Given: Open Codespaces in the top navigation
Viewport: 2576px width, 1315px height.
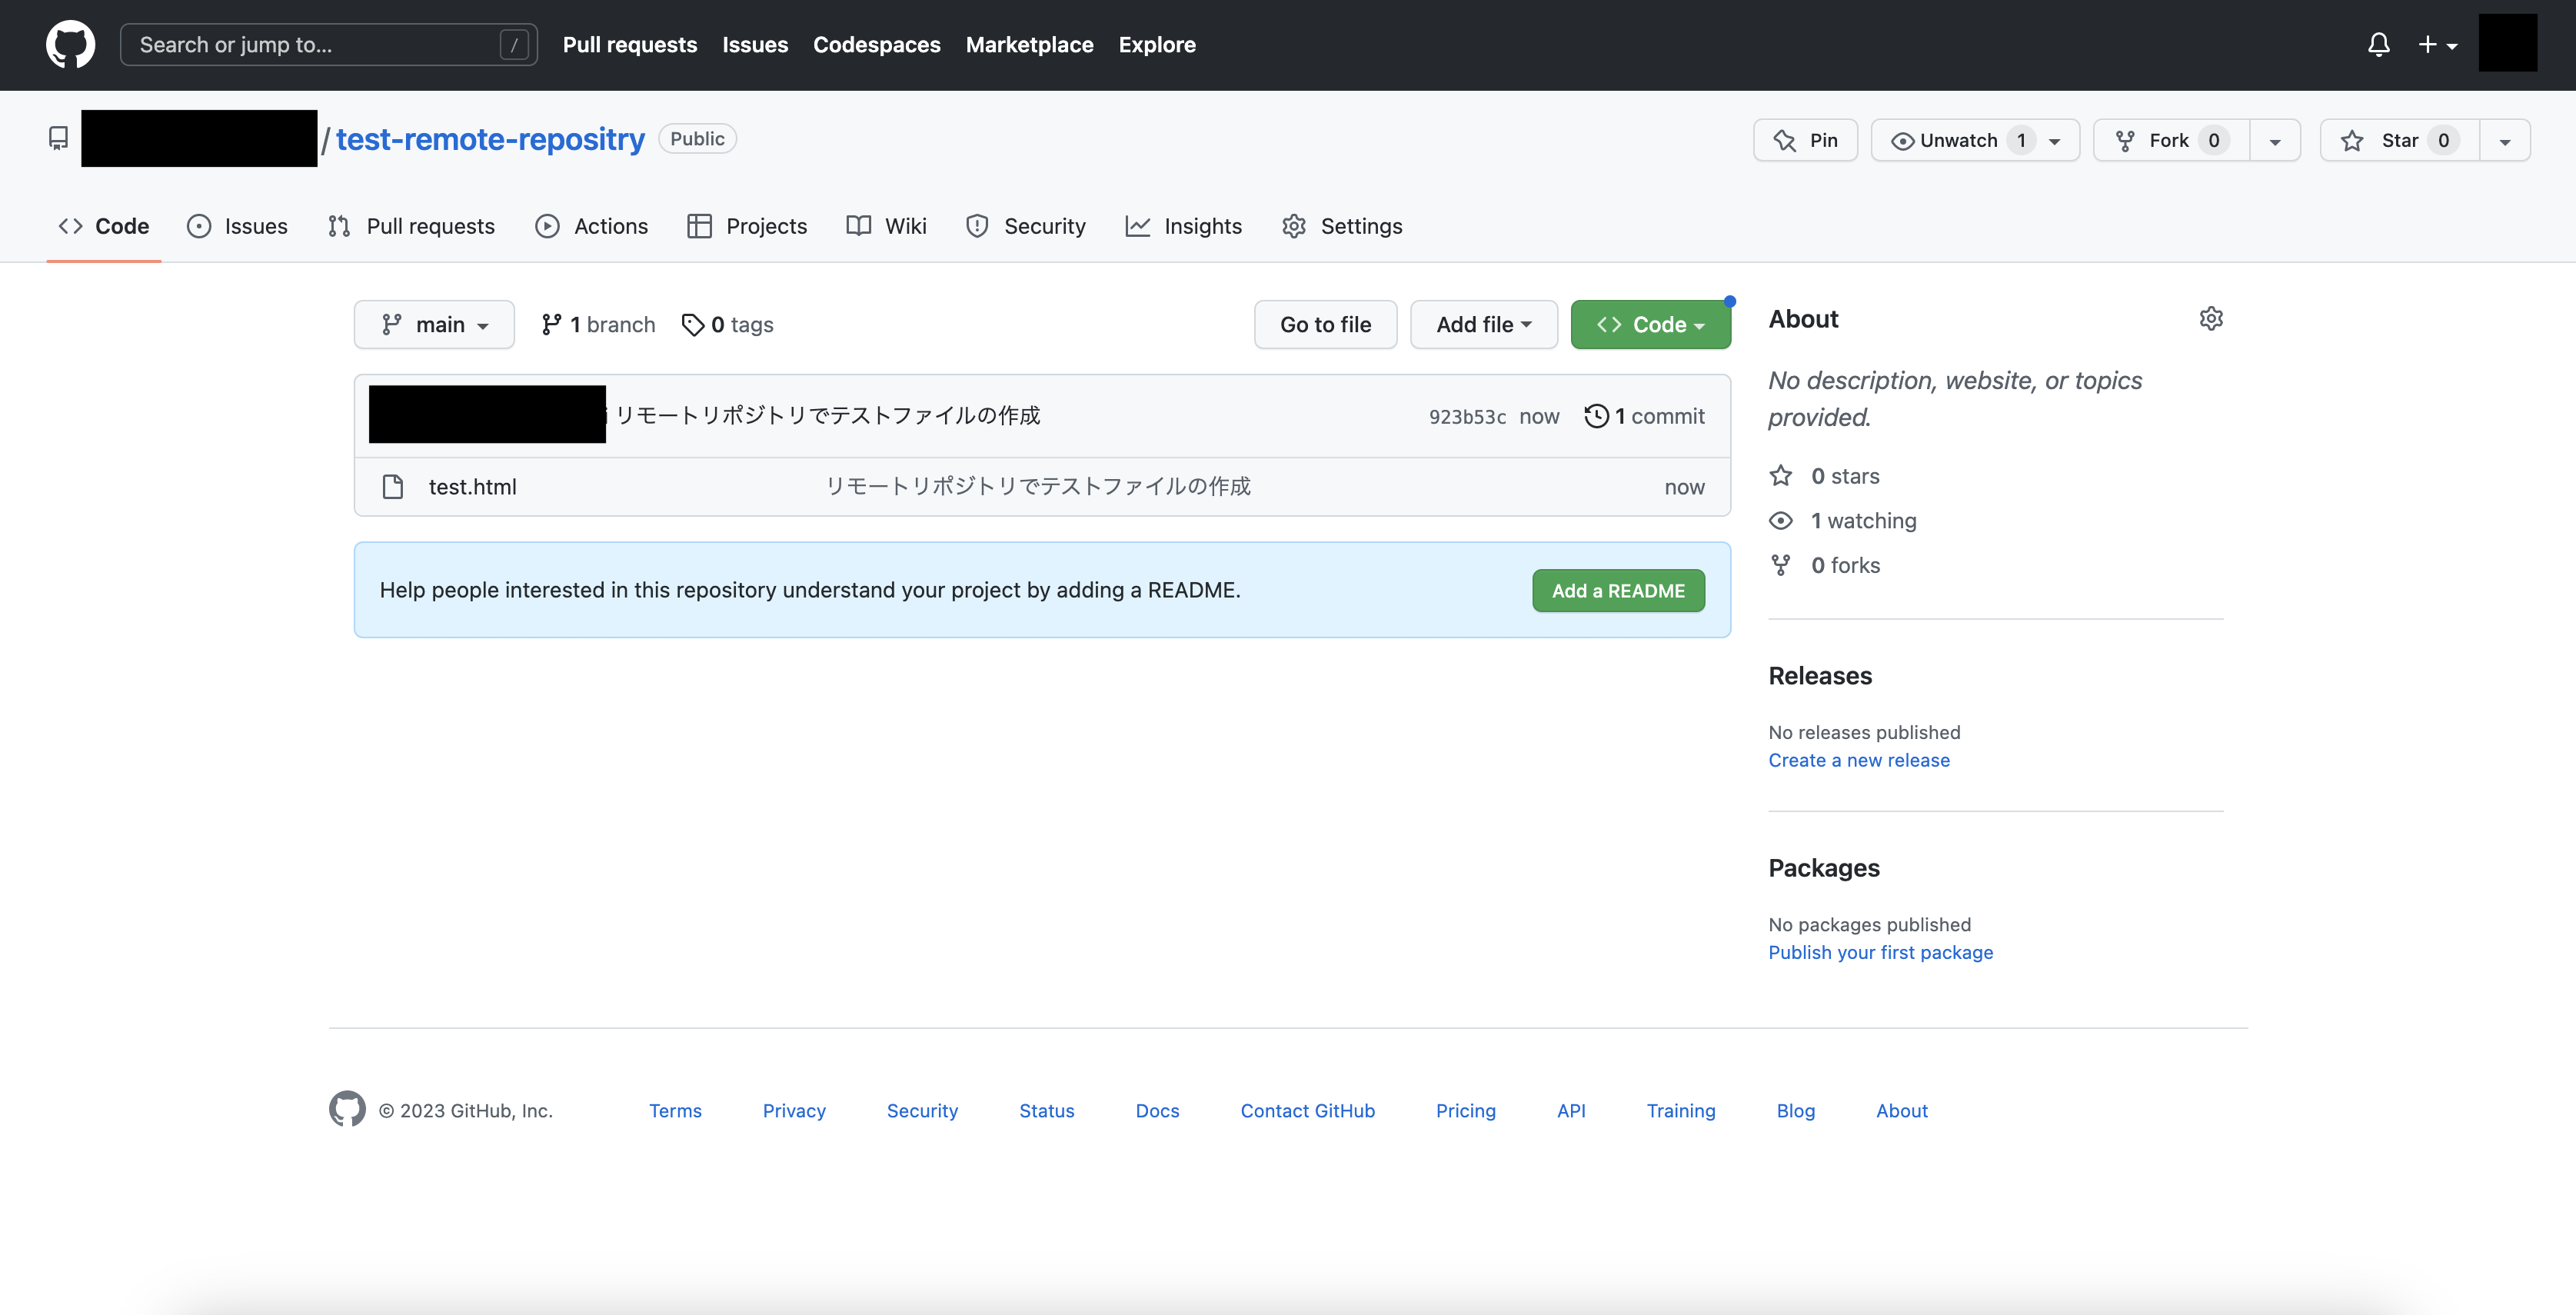Looking at the screenshot, I should [876, 45].
